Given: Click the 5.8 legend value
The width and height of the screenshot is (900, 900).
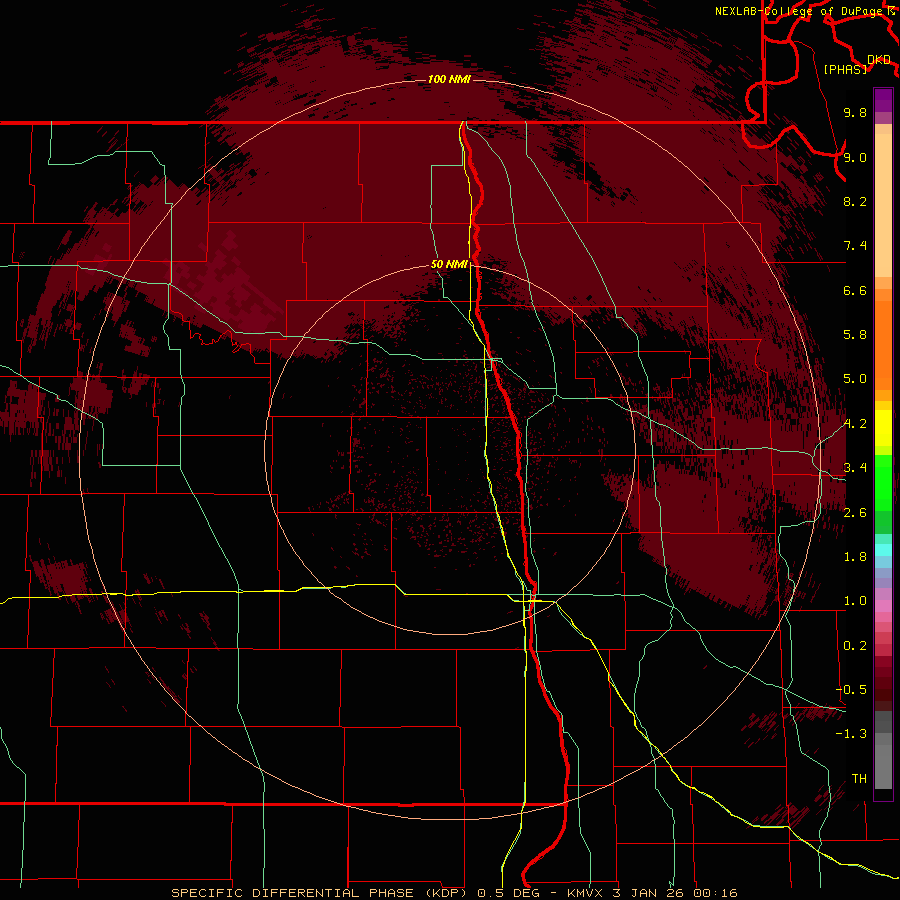Looking at the screenshot, I should (855, 335).
